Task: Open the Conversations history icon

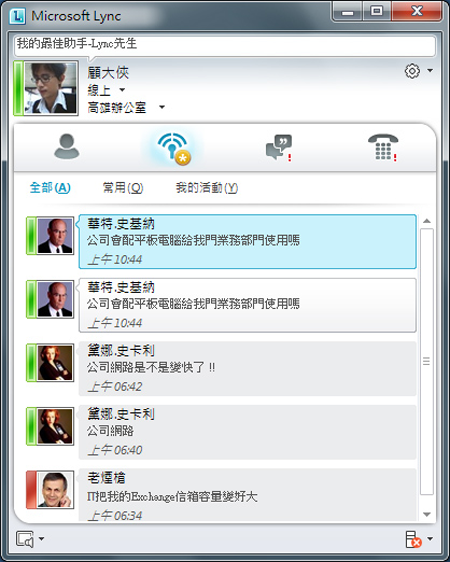Action: [279, 147]
